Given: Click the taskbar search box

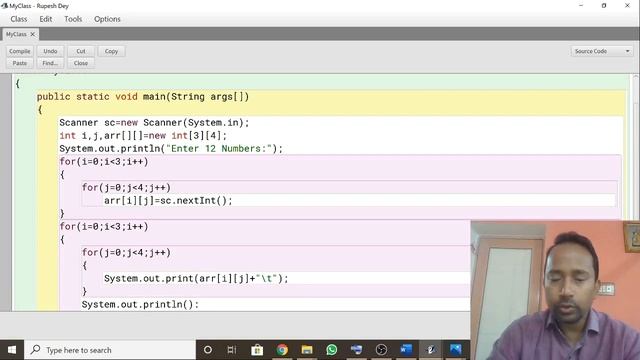Looking at the screenshot, I should point(110,350).
